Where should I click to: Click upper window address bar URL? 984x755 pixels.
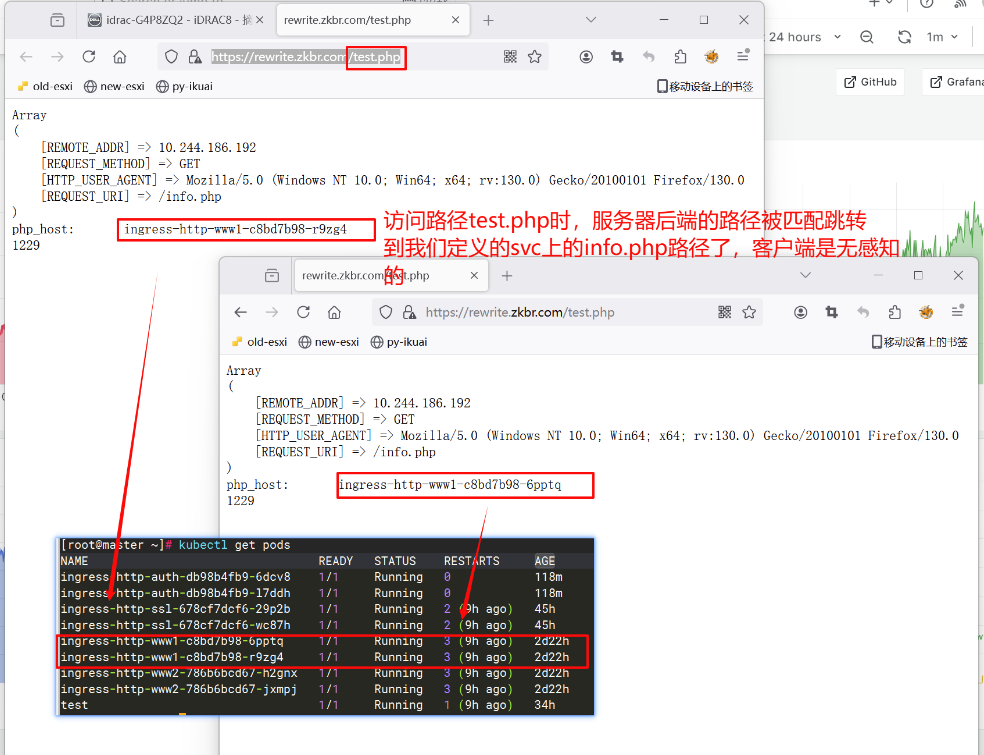click(306, 57)
